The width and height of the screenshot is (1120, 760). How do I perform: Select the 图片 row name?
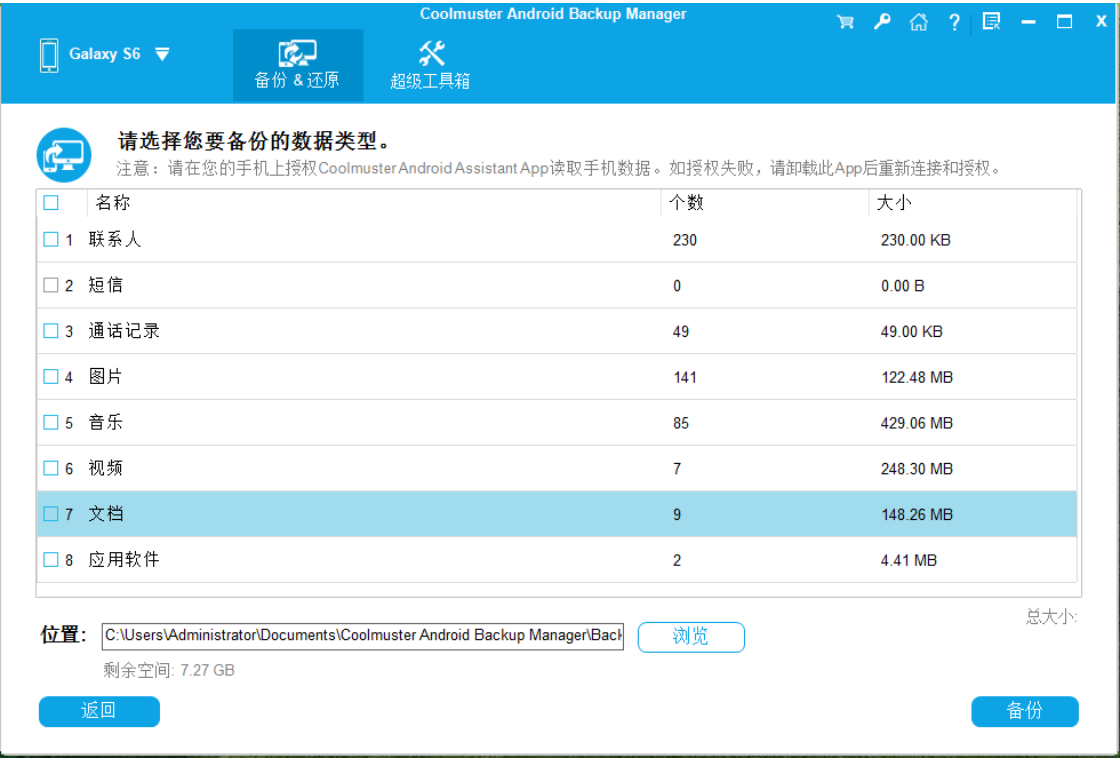[106, 376]
